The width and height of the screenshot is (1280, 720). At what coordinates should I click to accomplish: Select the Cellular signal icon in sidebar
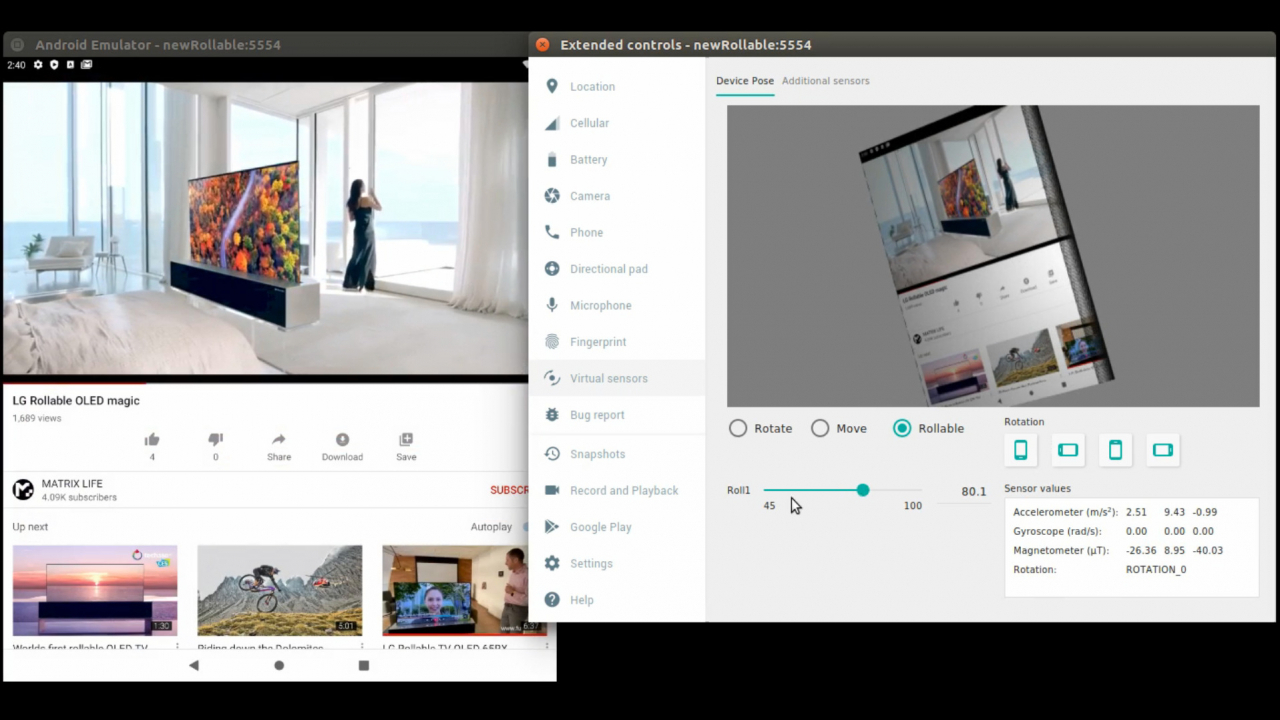[x=552, y=123]
